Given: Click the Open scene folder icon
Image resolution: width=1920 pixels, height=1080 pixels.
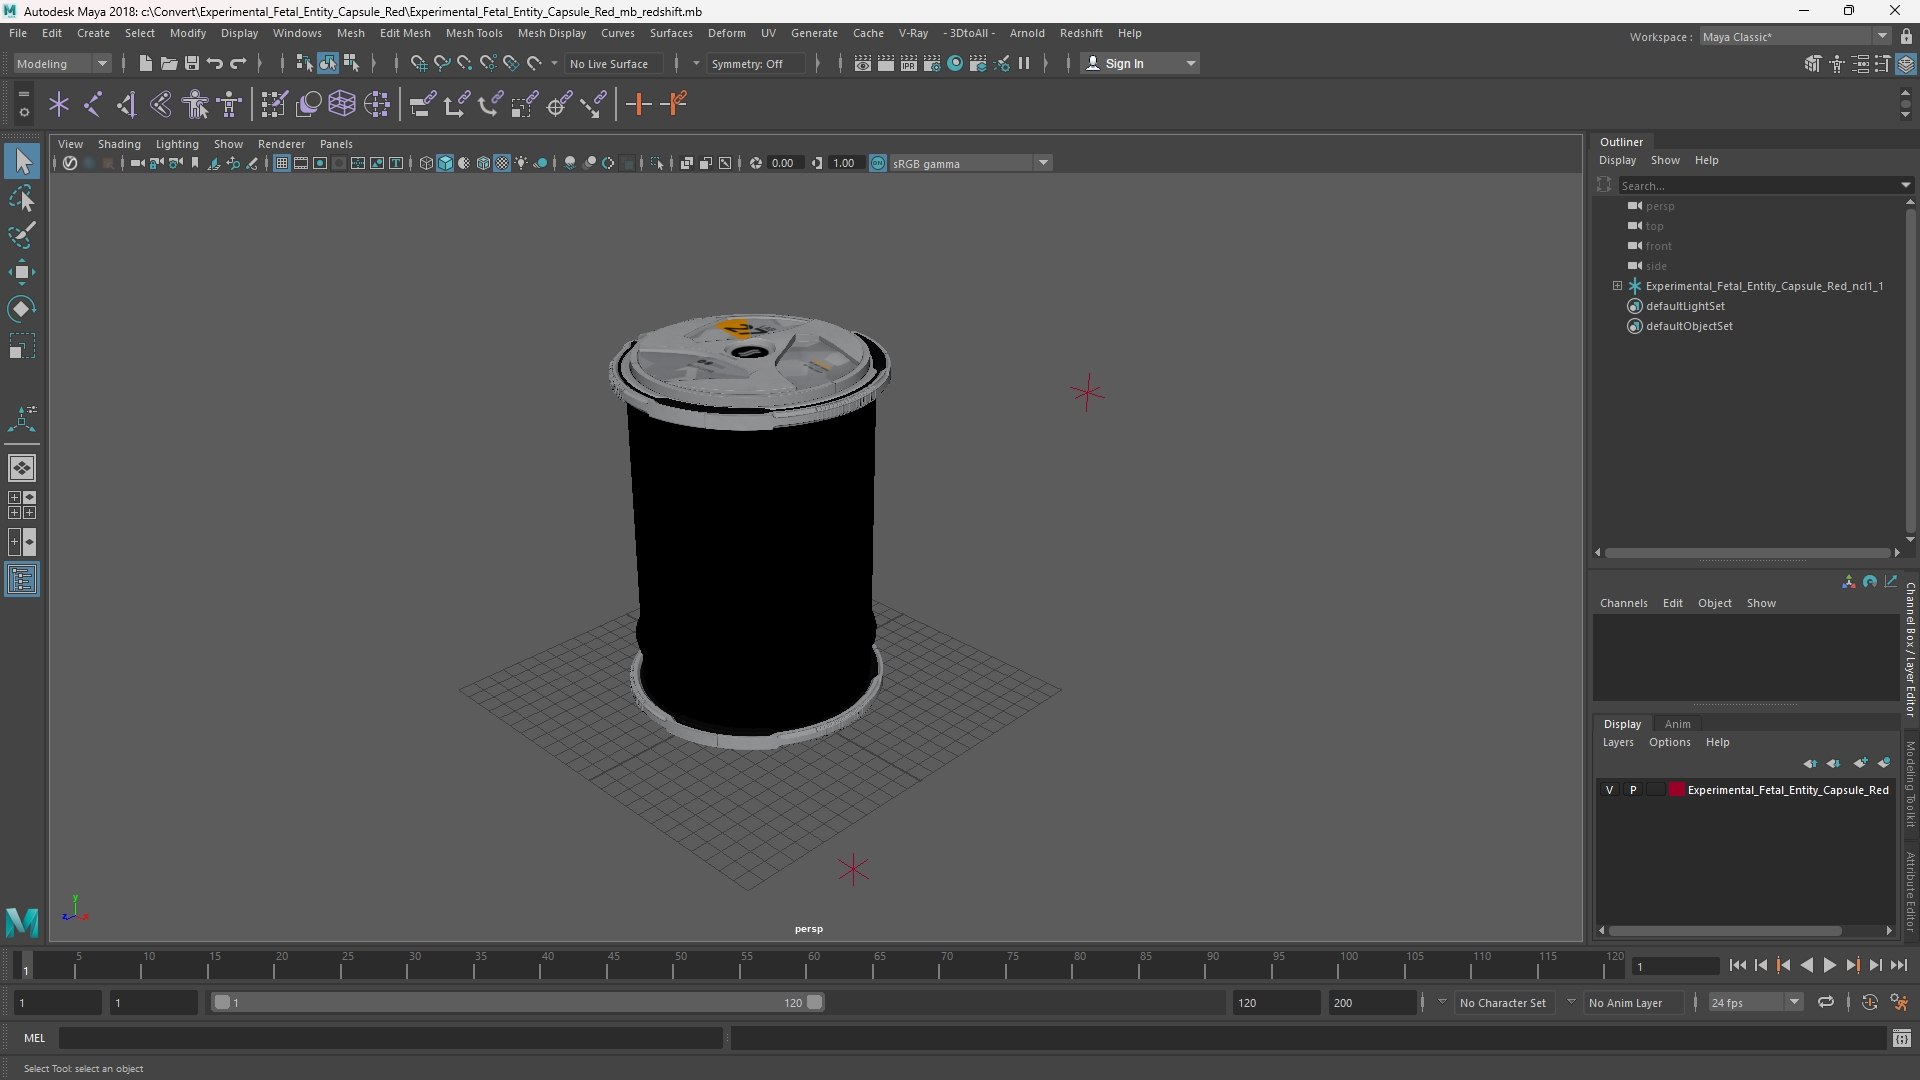Looking at the screenshot, I should (x=168, y=63).
